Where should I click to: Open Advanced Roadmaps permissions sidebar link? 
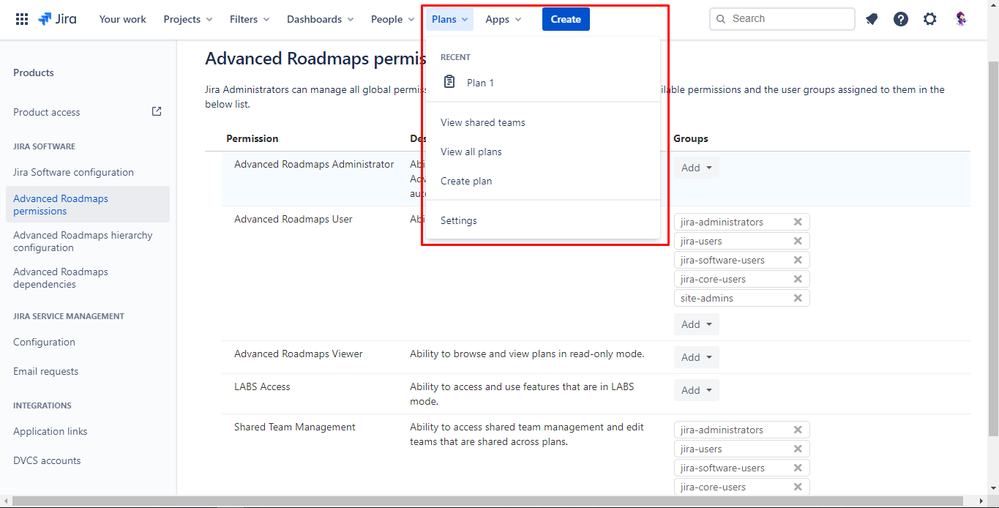coord(88,205)
